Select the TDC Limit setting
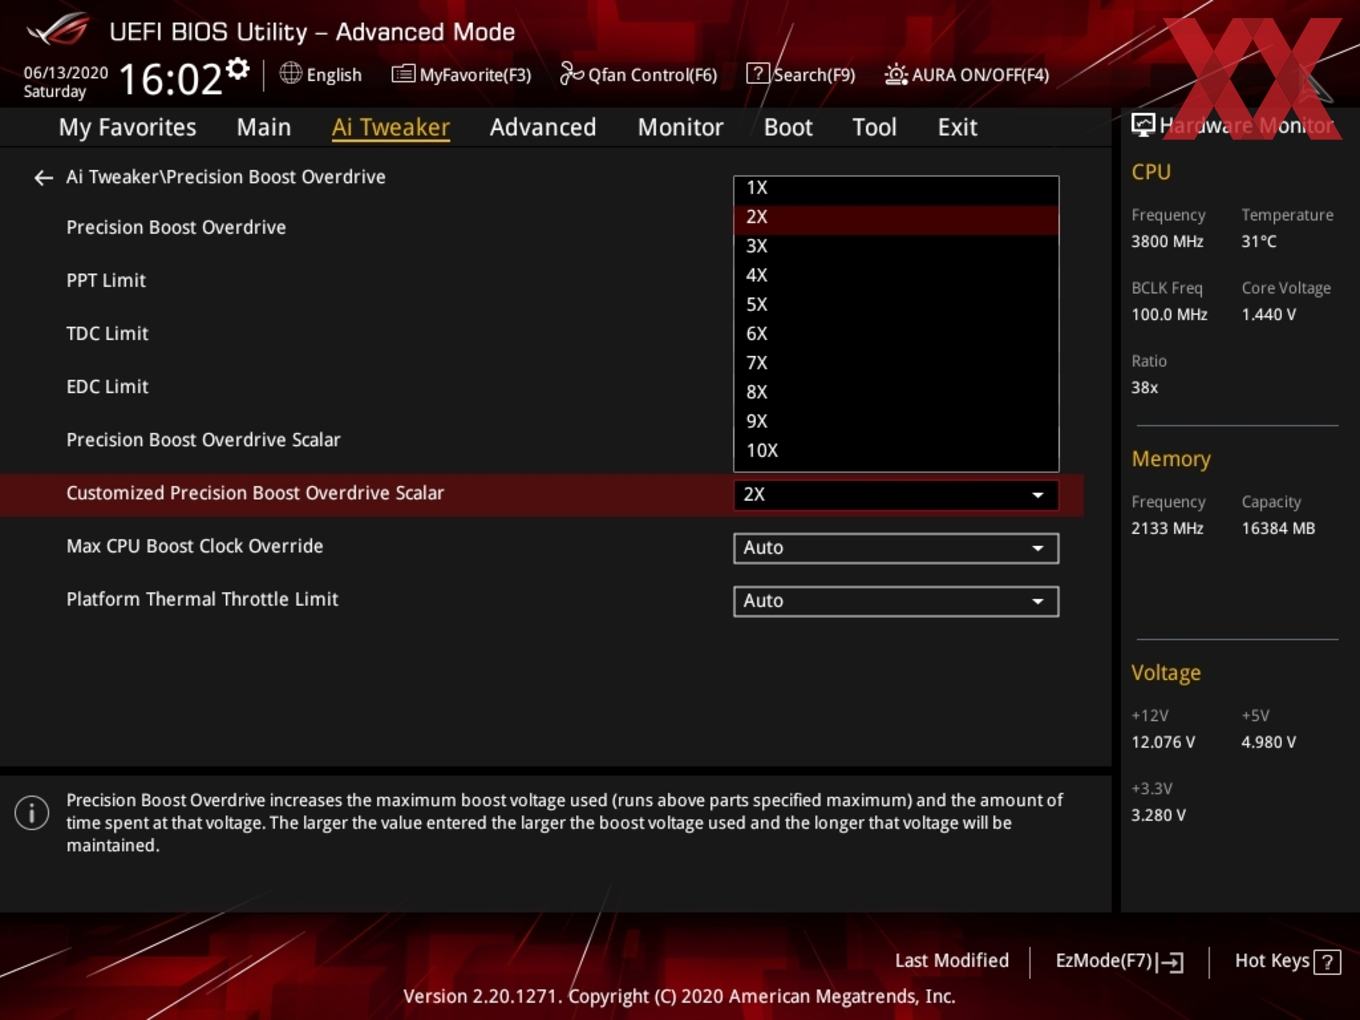This screenshot has width=1360, height=1020. (x=107, y=334)
